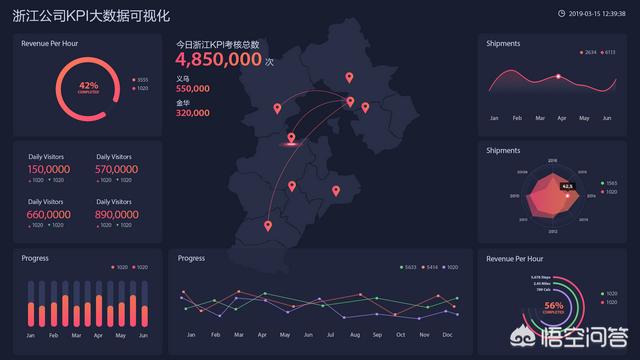Click the heading 今日浙江KPI考核总数
This screenshot has height=360, width=640.
218,44
